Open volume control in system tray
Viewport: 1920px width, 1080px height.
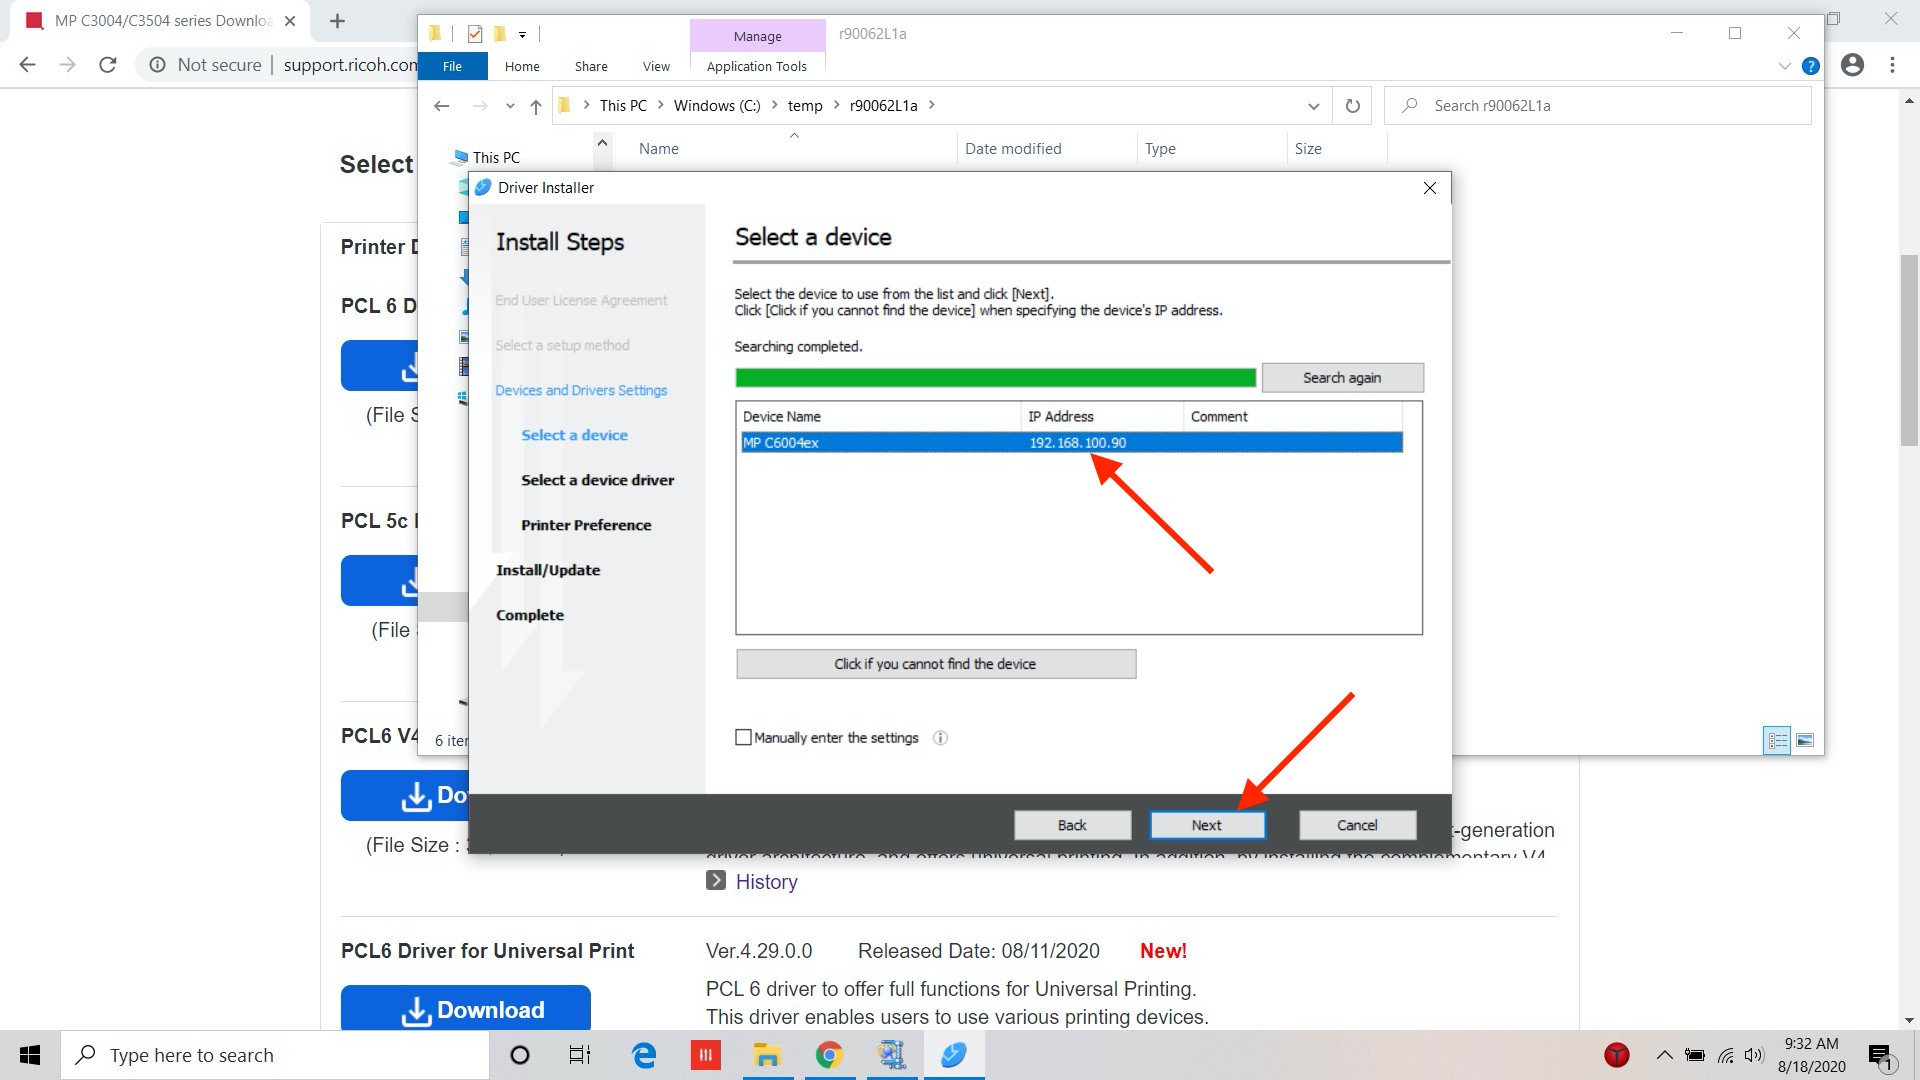(x=1754, y=1055)
